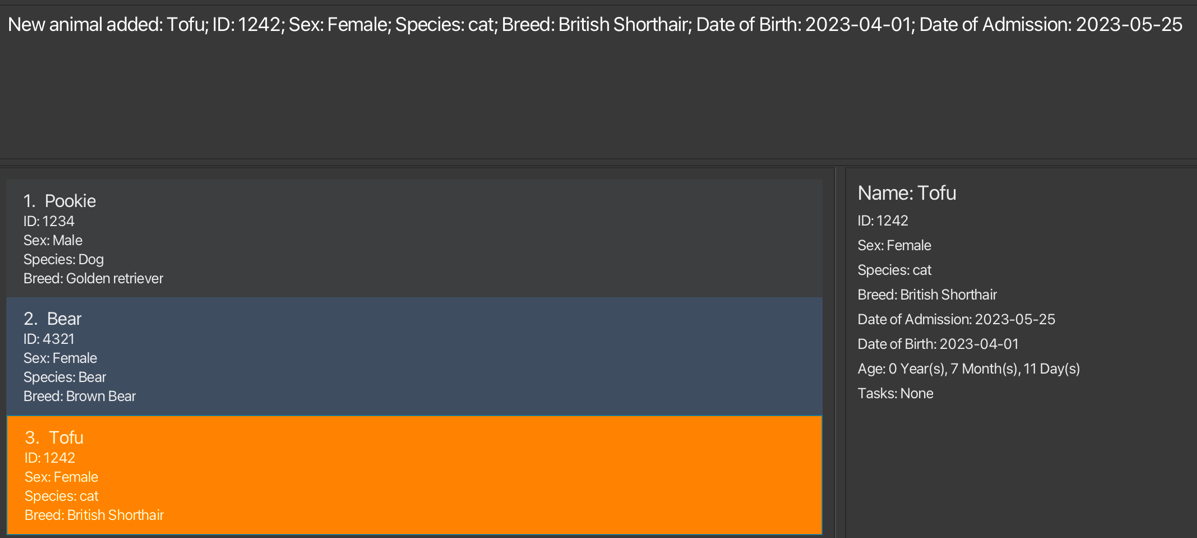Click Pookie's ID: 1234 text

[x=49, y=221]
